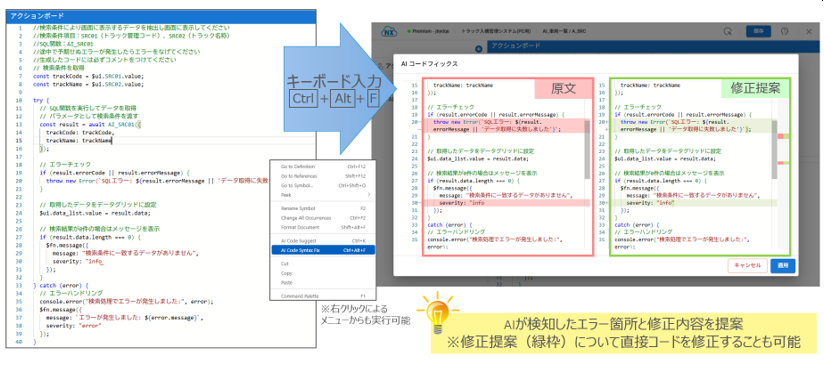The image size is (824, 365).
Task: Click severity: "error" line in the left editor
Action: [74, 326]
